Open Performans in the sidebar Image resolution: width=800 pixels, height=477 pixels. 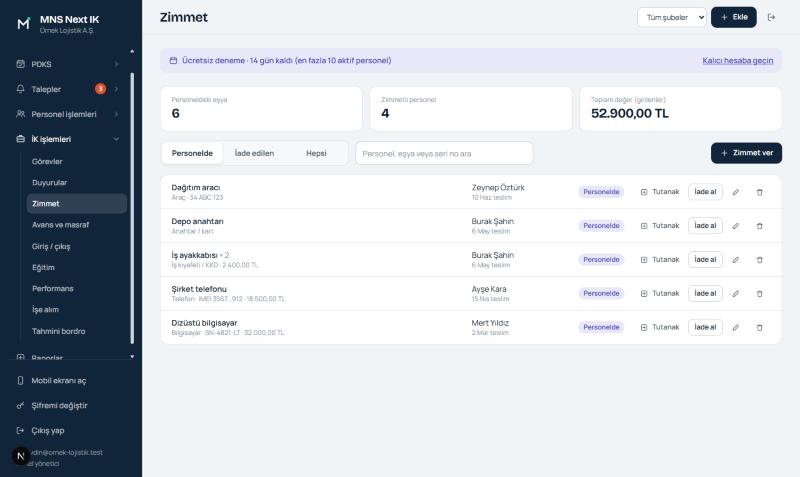click(77, 289)
